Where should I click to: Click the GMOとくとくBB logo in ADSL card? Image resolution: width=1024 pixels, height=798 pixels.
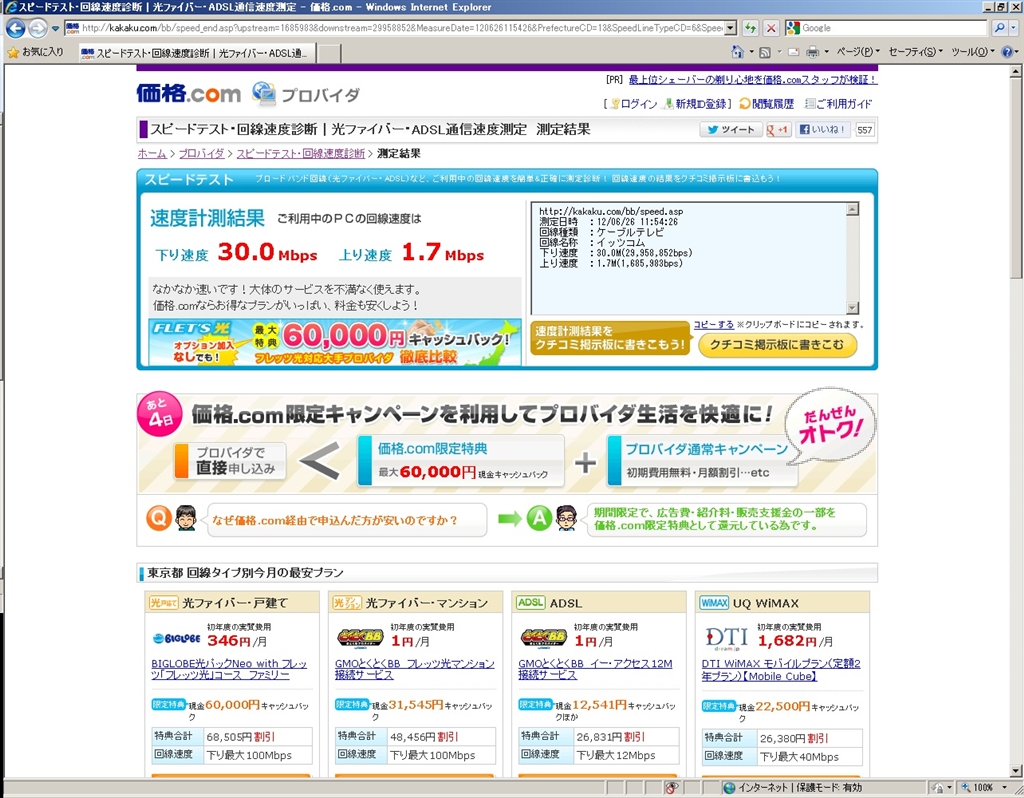(543, 636)
